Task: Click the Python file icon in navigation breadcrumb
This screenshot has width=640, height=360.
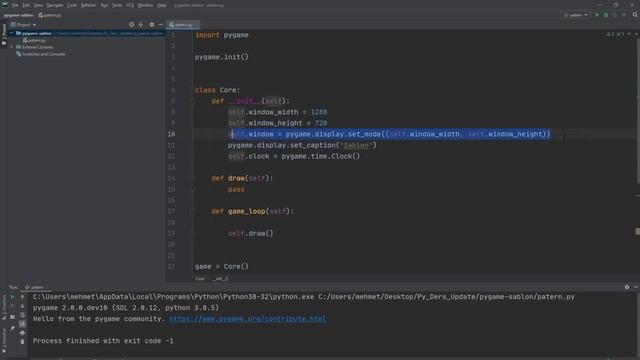Action: tap(40, 15)
